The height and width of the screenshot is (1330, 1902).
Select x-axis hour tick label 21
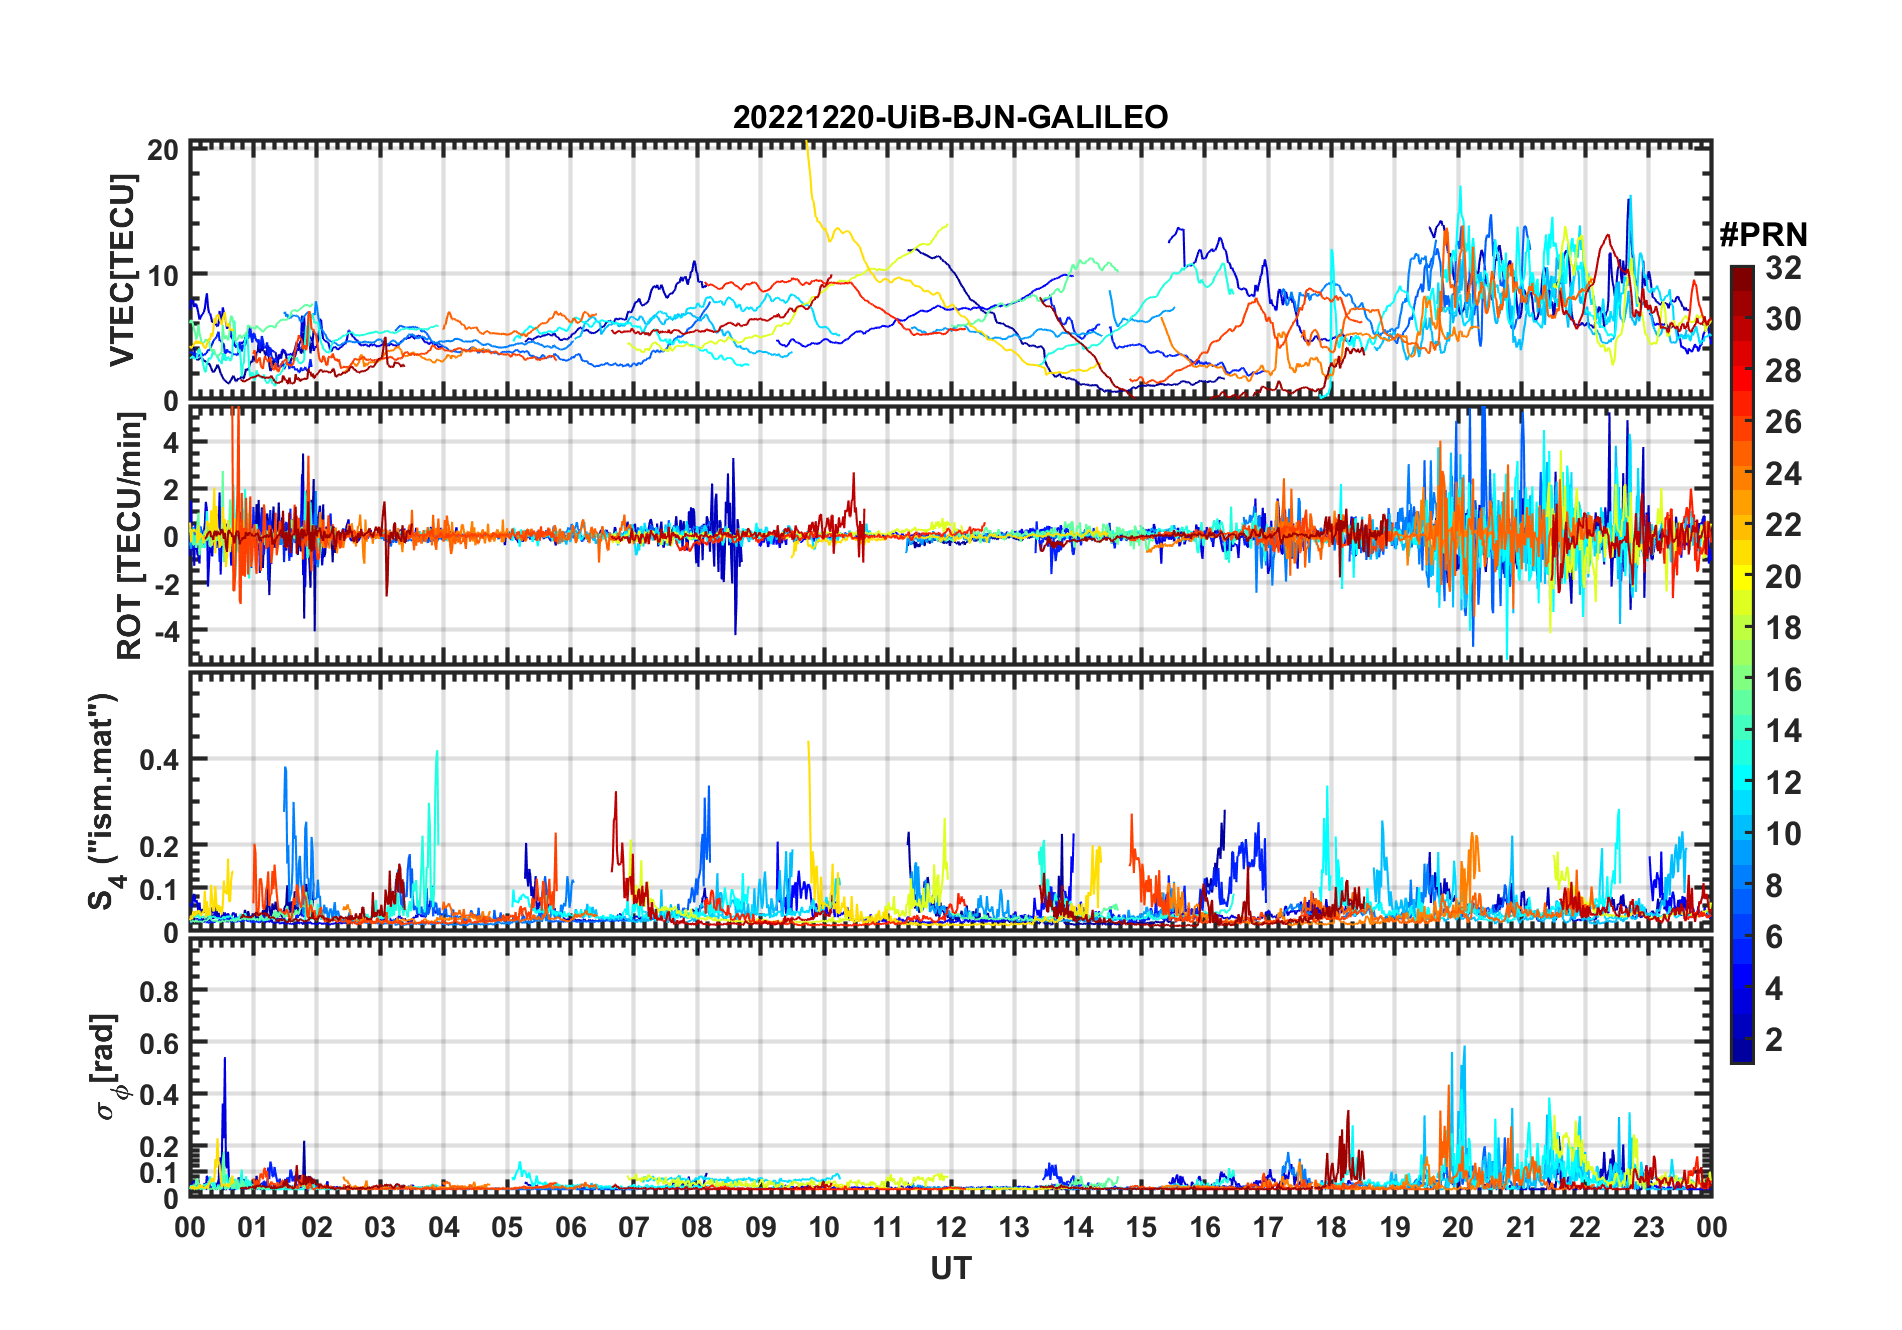tap(1521, 1227)
